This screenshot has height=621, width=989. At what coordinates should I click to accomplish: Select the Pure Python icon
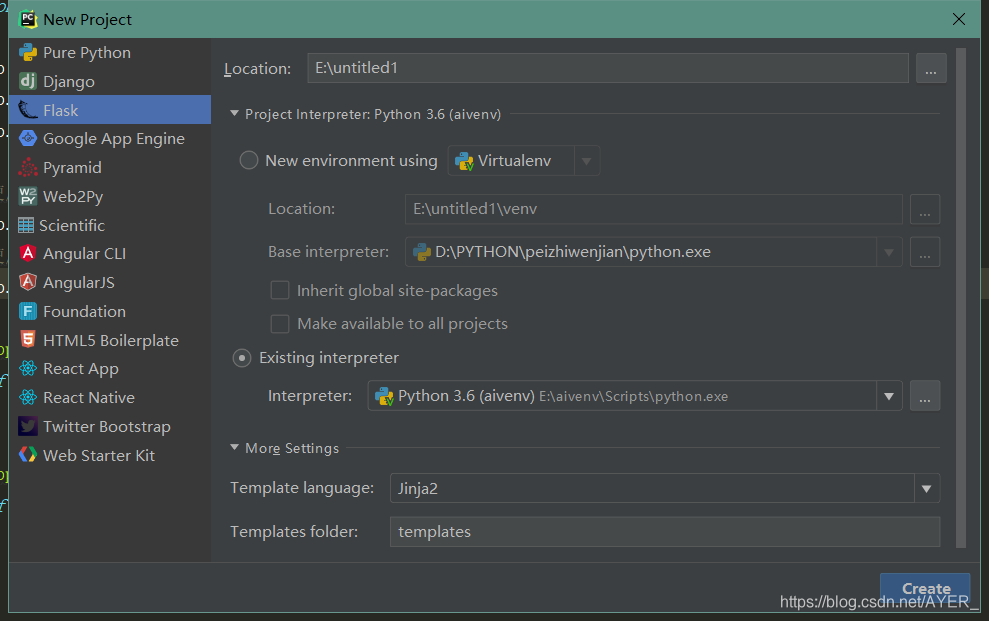tap(28, 52)
